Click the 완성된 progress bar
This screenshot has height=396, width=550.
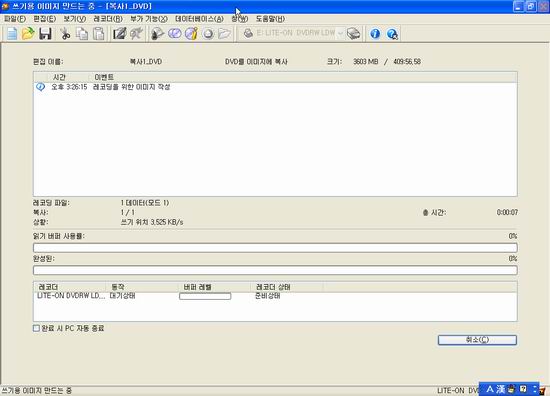pos(275,270)
